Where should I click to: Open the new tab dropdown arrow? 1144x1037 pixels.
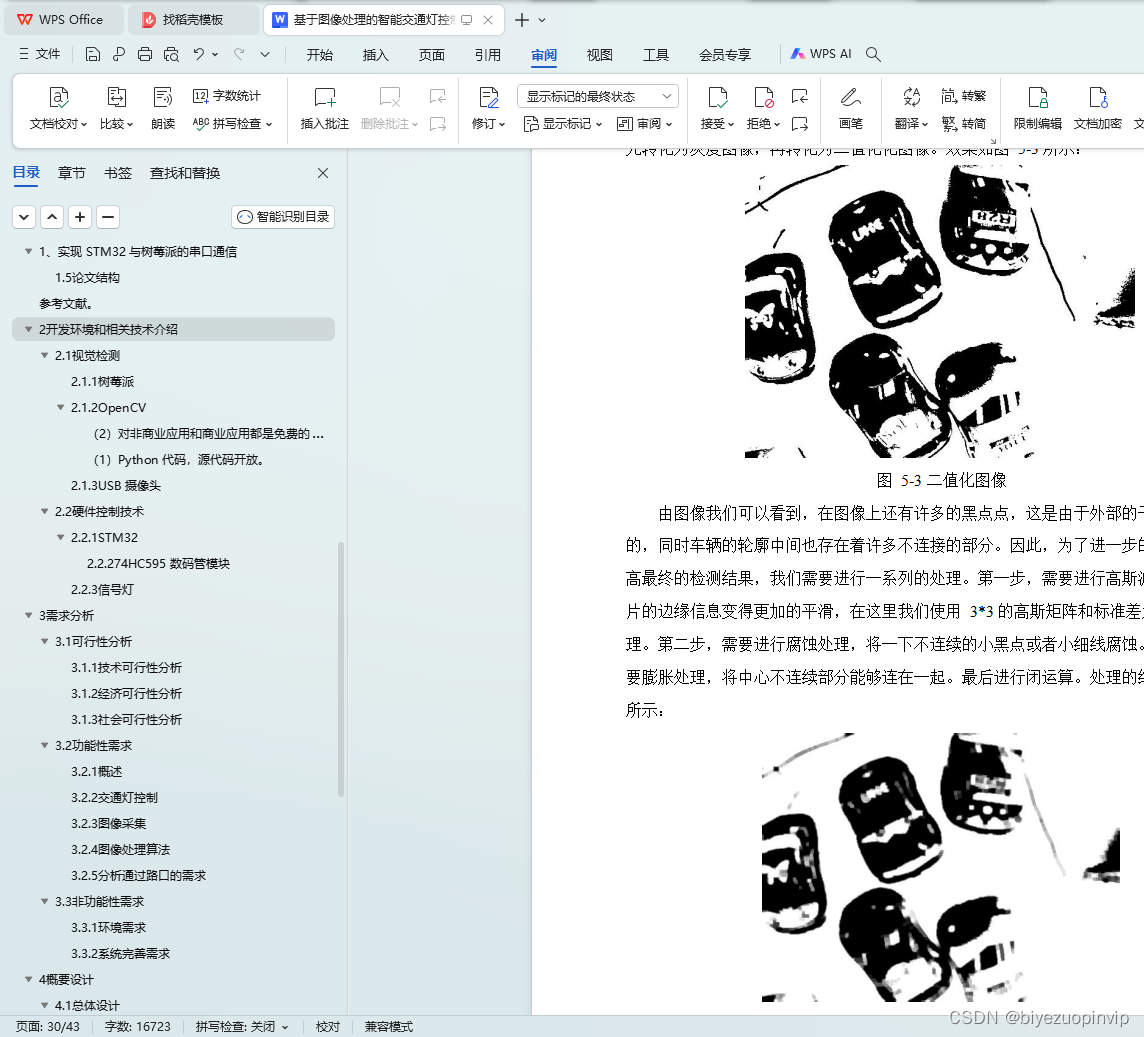click(x=541, y=20)
